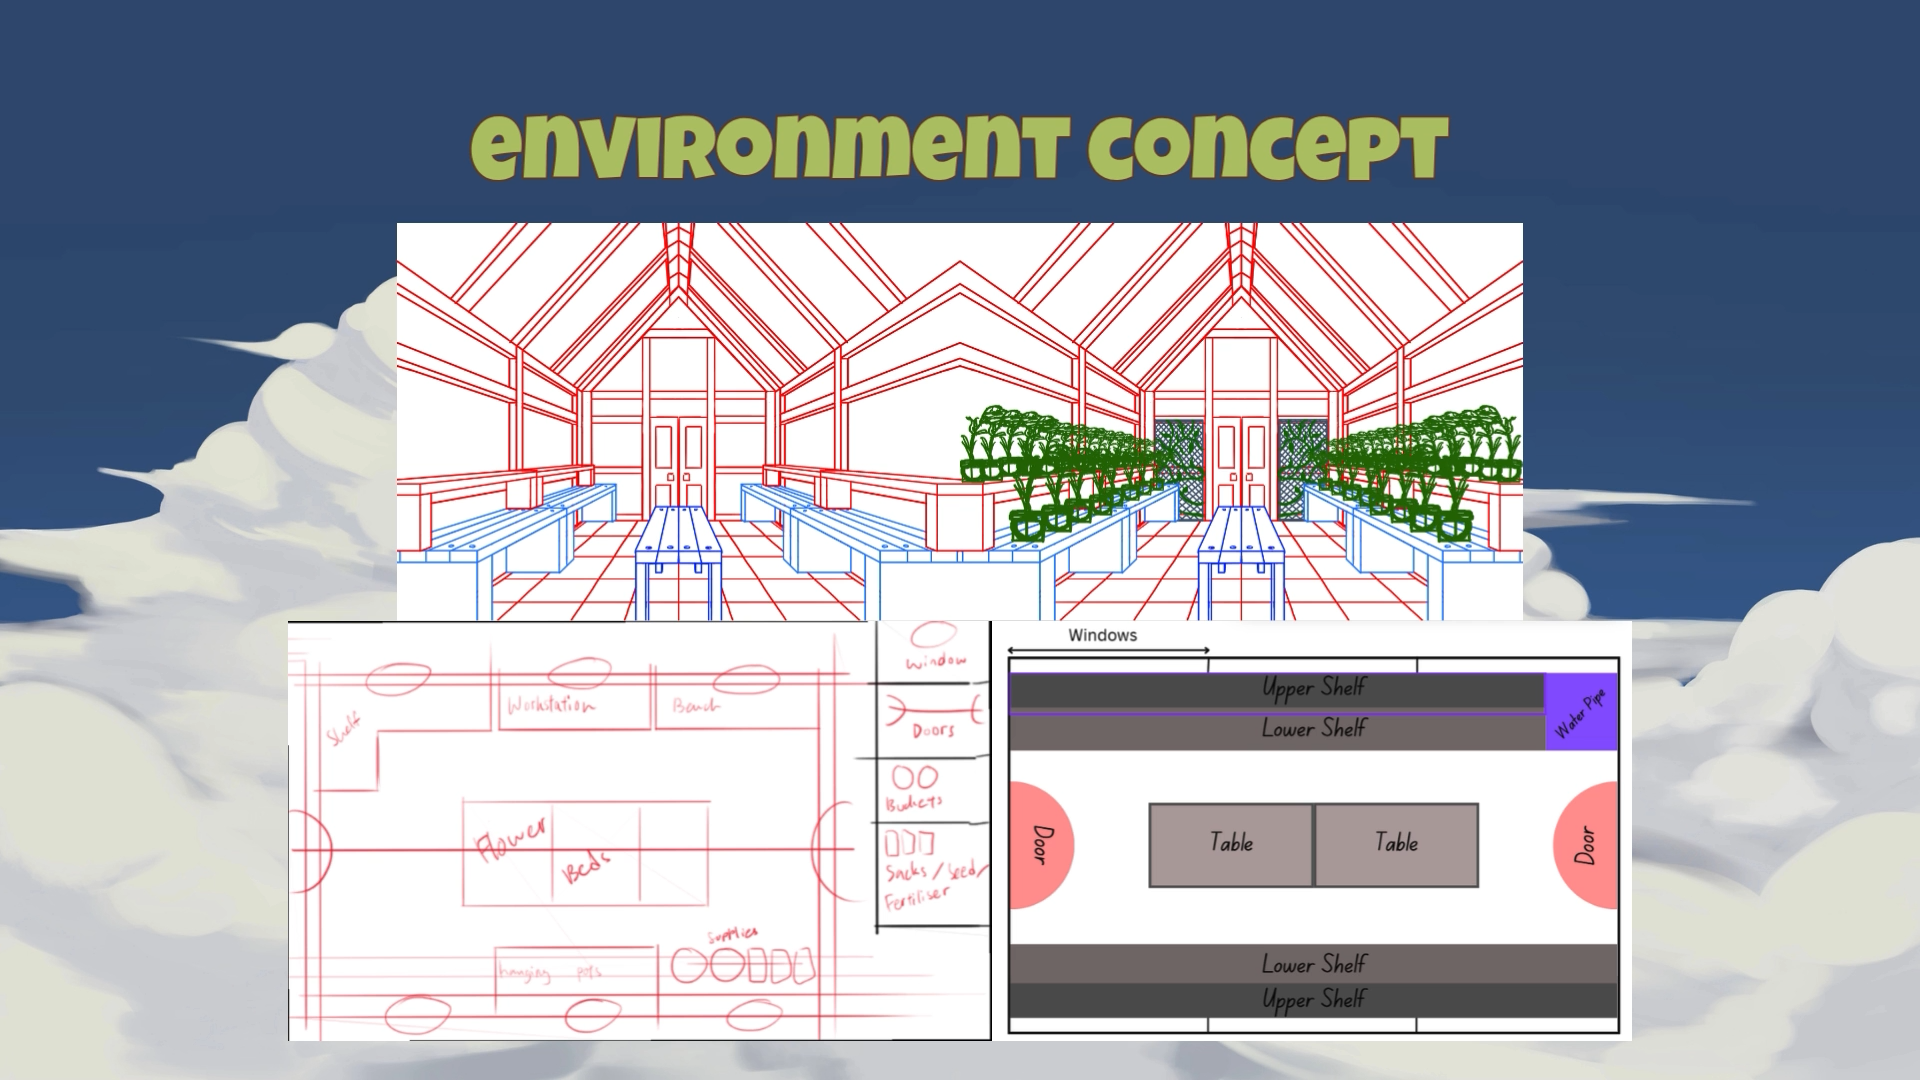
Task: Select the greenhouse perspective line drawing
Action: [x=960, y=421]
